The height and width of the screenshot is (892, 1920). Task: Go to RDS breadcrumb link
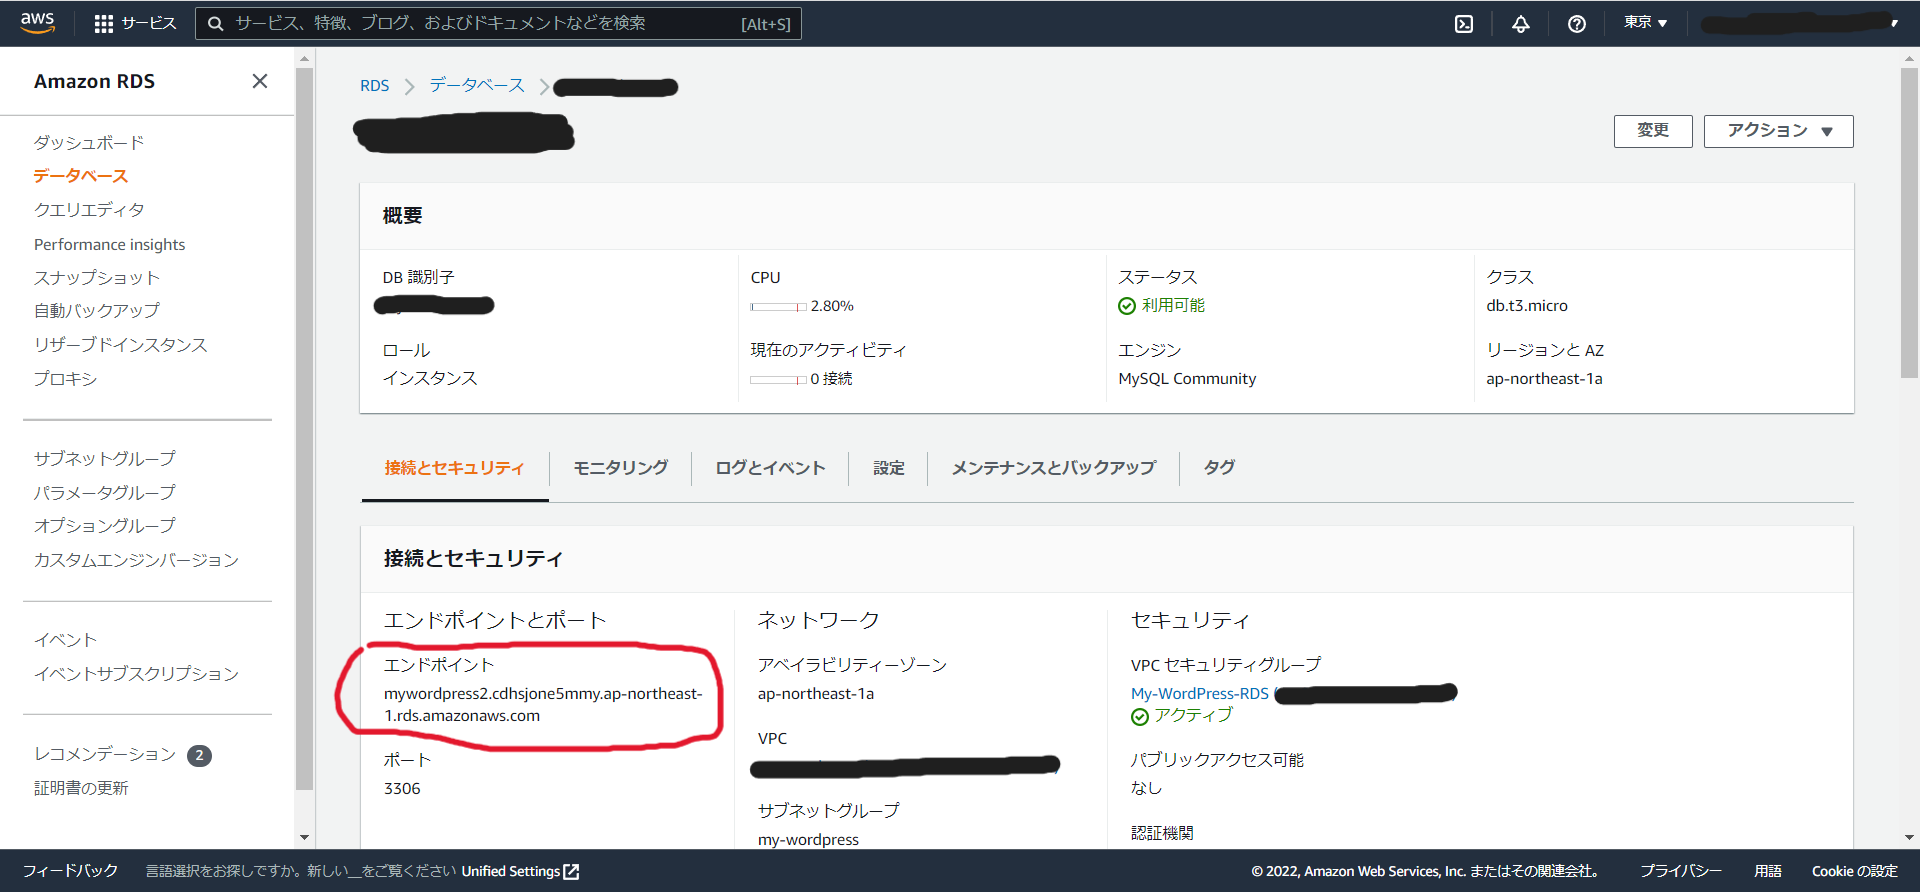[375, 86]
